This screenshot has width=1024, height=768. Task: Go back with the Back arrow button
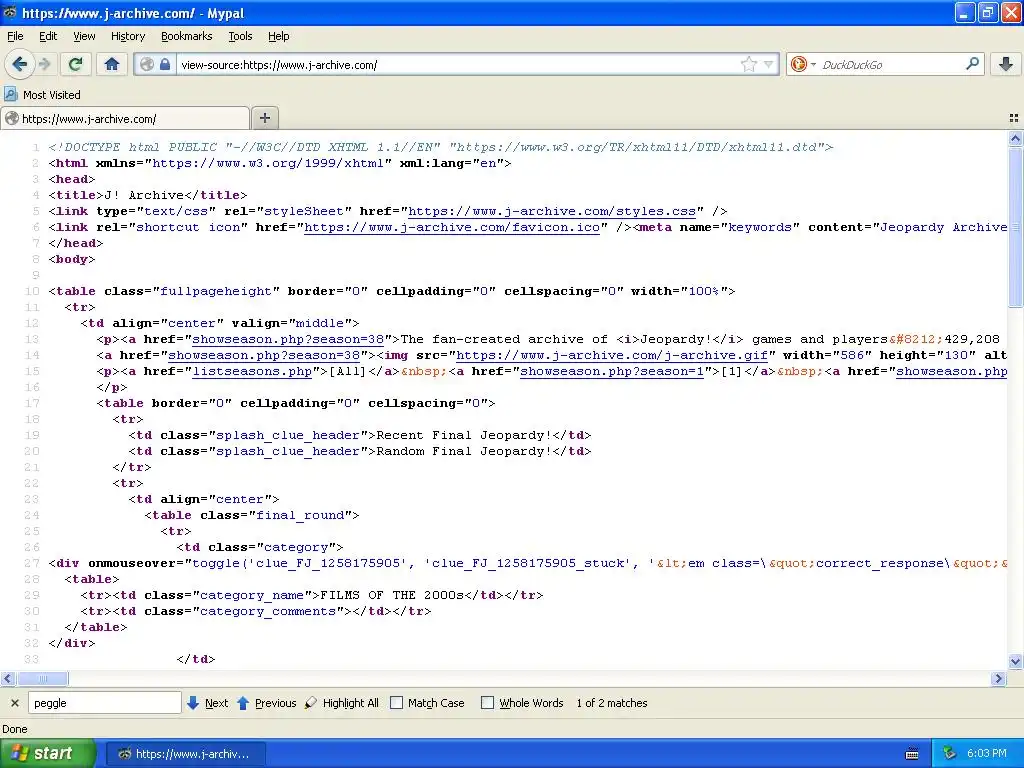pos(19,64)
